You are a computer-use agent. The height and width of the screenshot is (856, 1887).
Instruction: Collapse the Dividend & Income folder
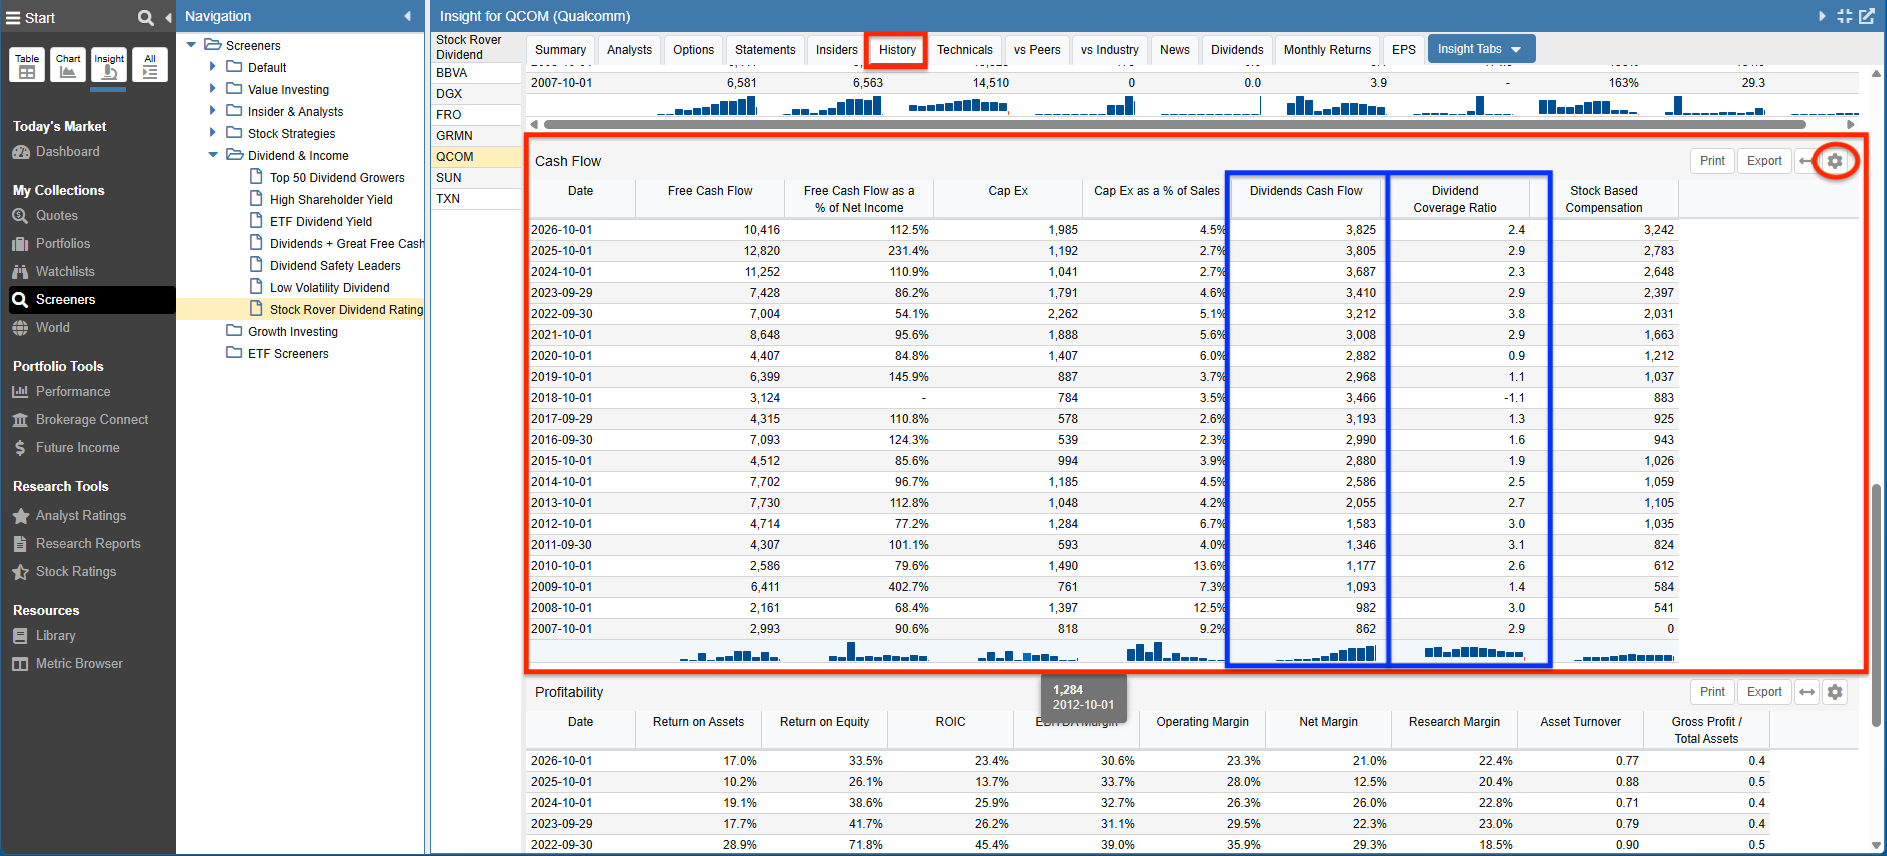pyautogui.click(x=213, y=155)
